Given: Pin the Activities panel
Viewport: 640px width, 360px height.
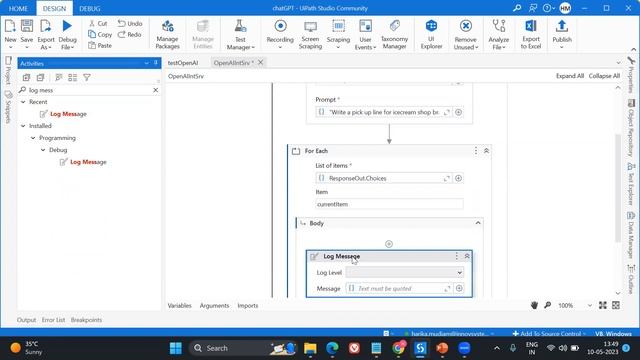Looking at the screenshot, I should pyautogui.click(x=156, y=63).
